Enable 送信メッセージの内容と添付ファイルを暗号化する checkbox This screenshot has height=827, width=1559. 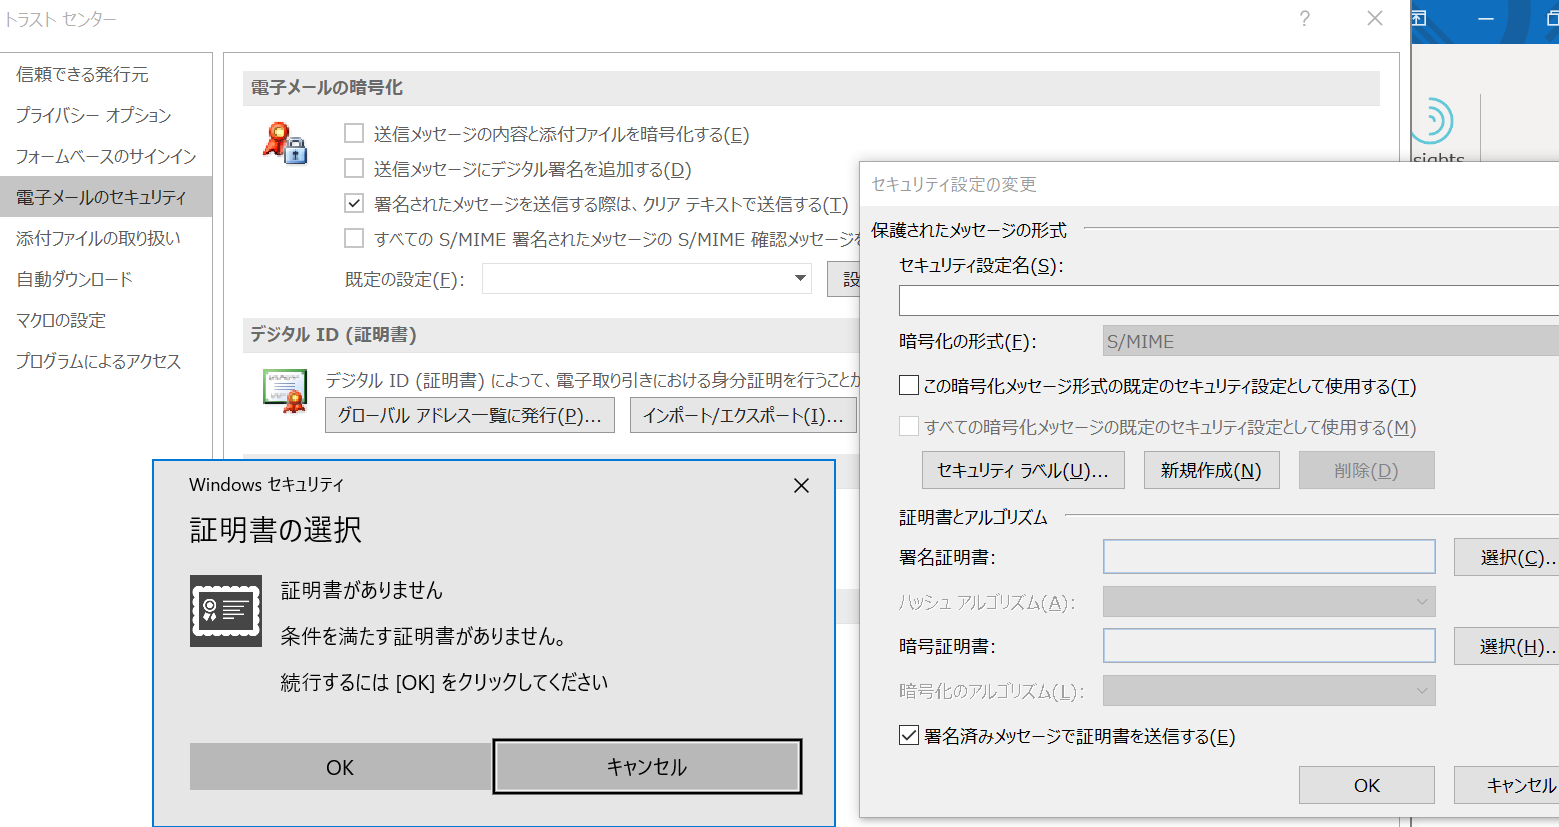tap(354, 133)
